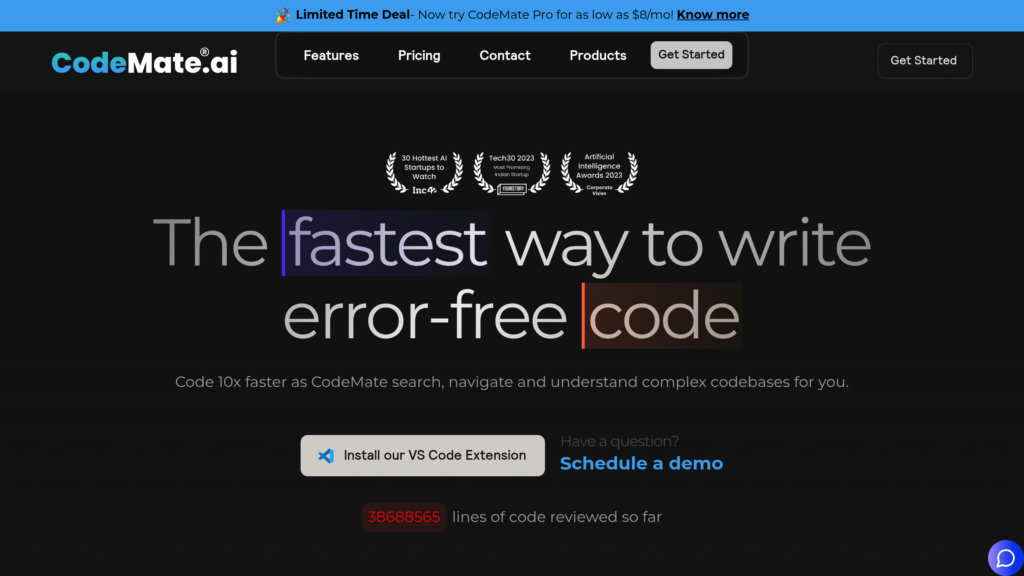Open the Artificial Intelligence Awards 2023 badge
The height and width of the screenshot is (576, 1024).
pyautogui.click(x=599, y=173)
